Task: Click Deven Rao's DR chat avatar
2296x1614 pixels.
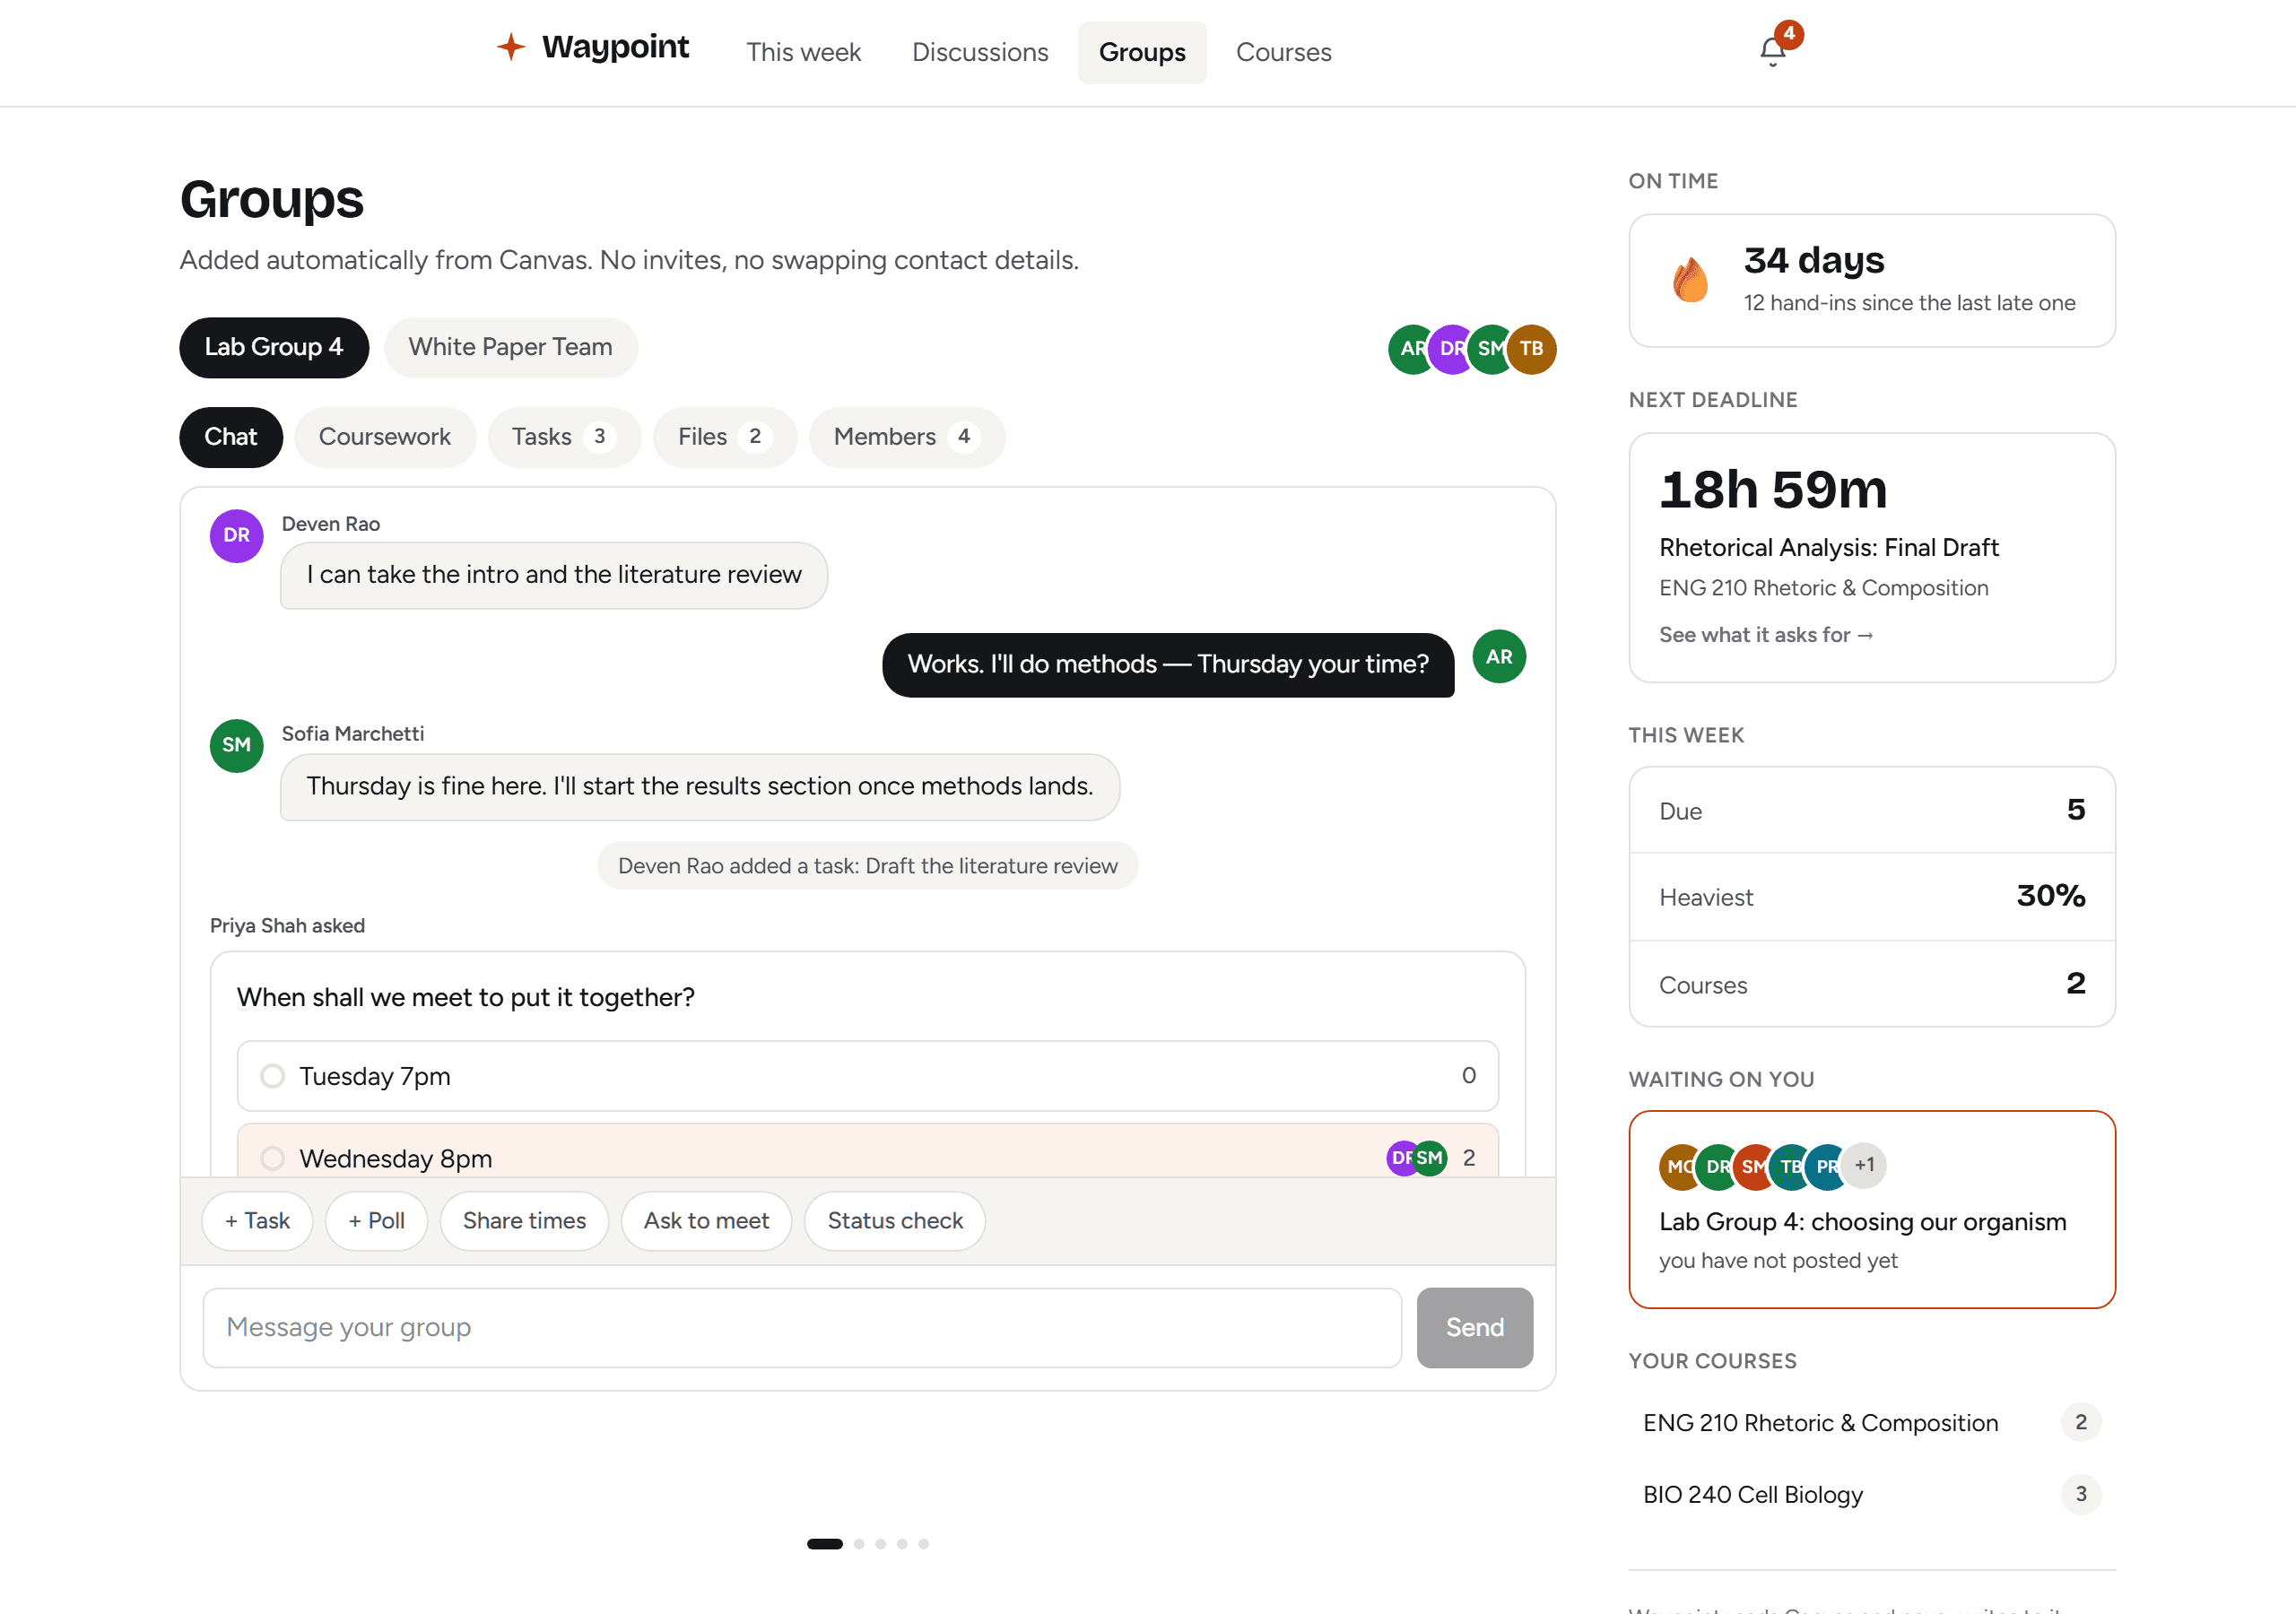Action: click(x=237, y=536)
